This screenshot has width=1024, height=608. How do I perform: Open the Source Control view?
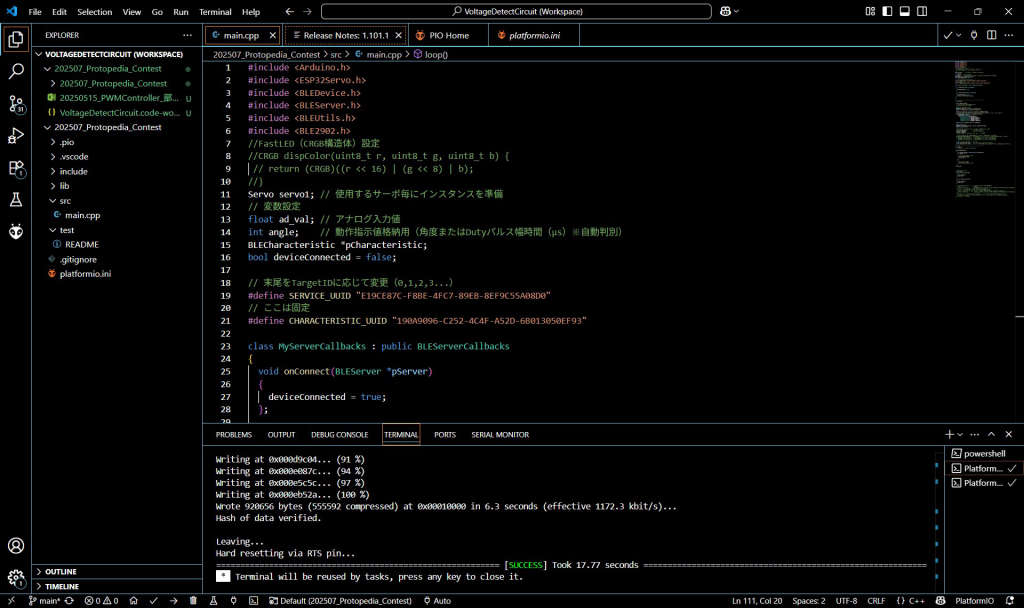coord(16,104)
